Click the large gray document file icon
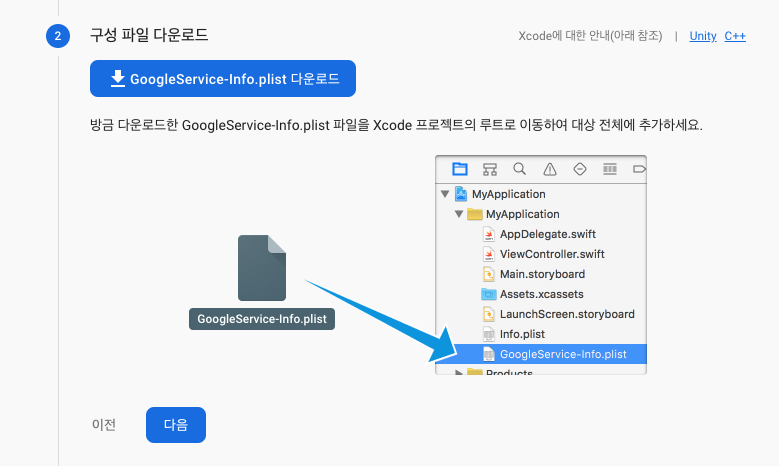The image size is (779, 466). tap(262, 268)
